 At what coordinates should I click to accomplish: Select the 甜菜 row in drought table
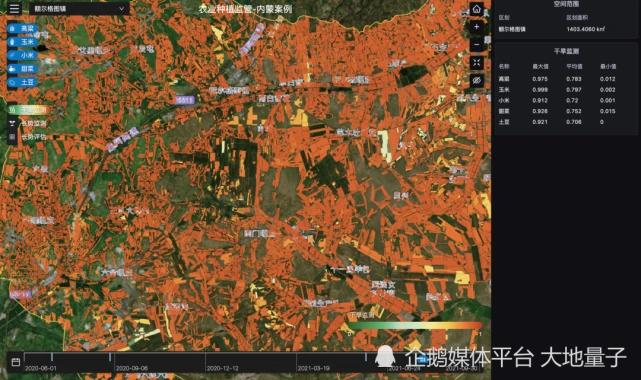(x=566, y=111)
